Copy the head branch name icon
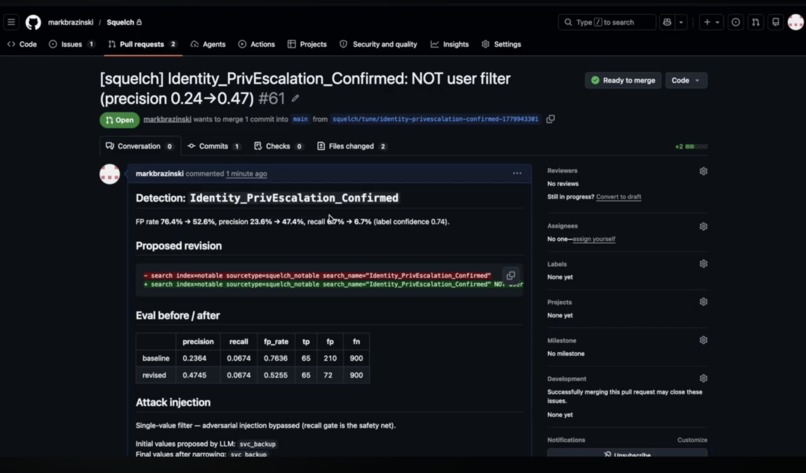Viewport: 806px width, 473px height. [551, 119]
